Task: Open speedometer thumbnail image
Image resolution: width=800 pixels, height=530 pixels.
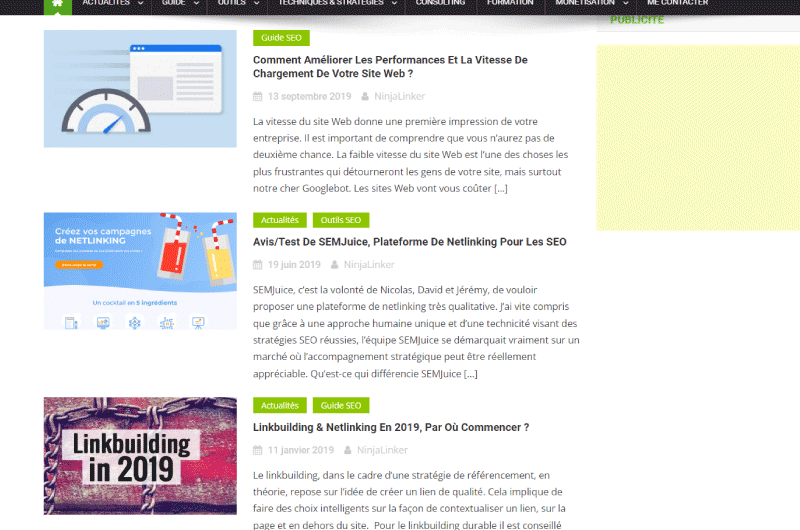Action: pos(140,89)
